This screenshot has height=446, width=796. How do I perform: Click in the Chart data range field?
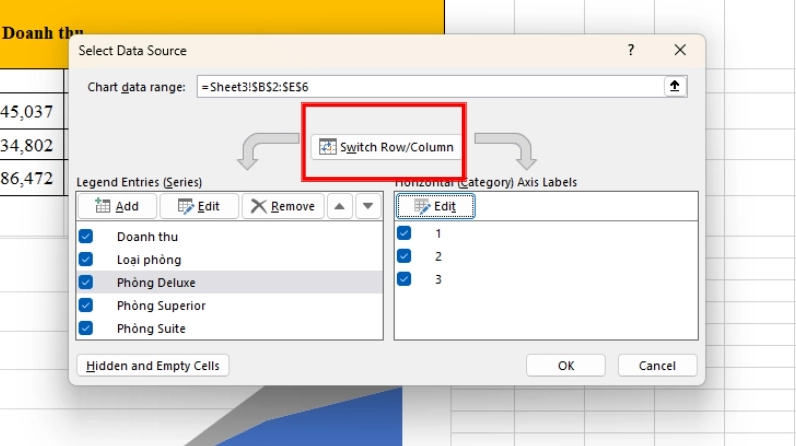point(430,87)
